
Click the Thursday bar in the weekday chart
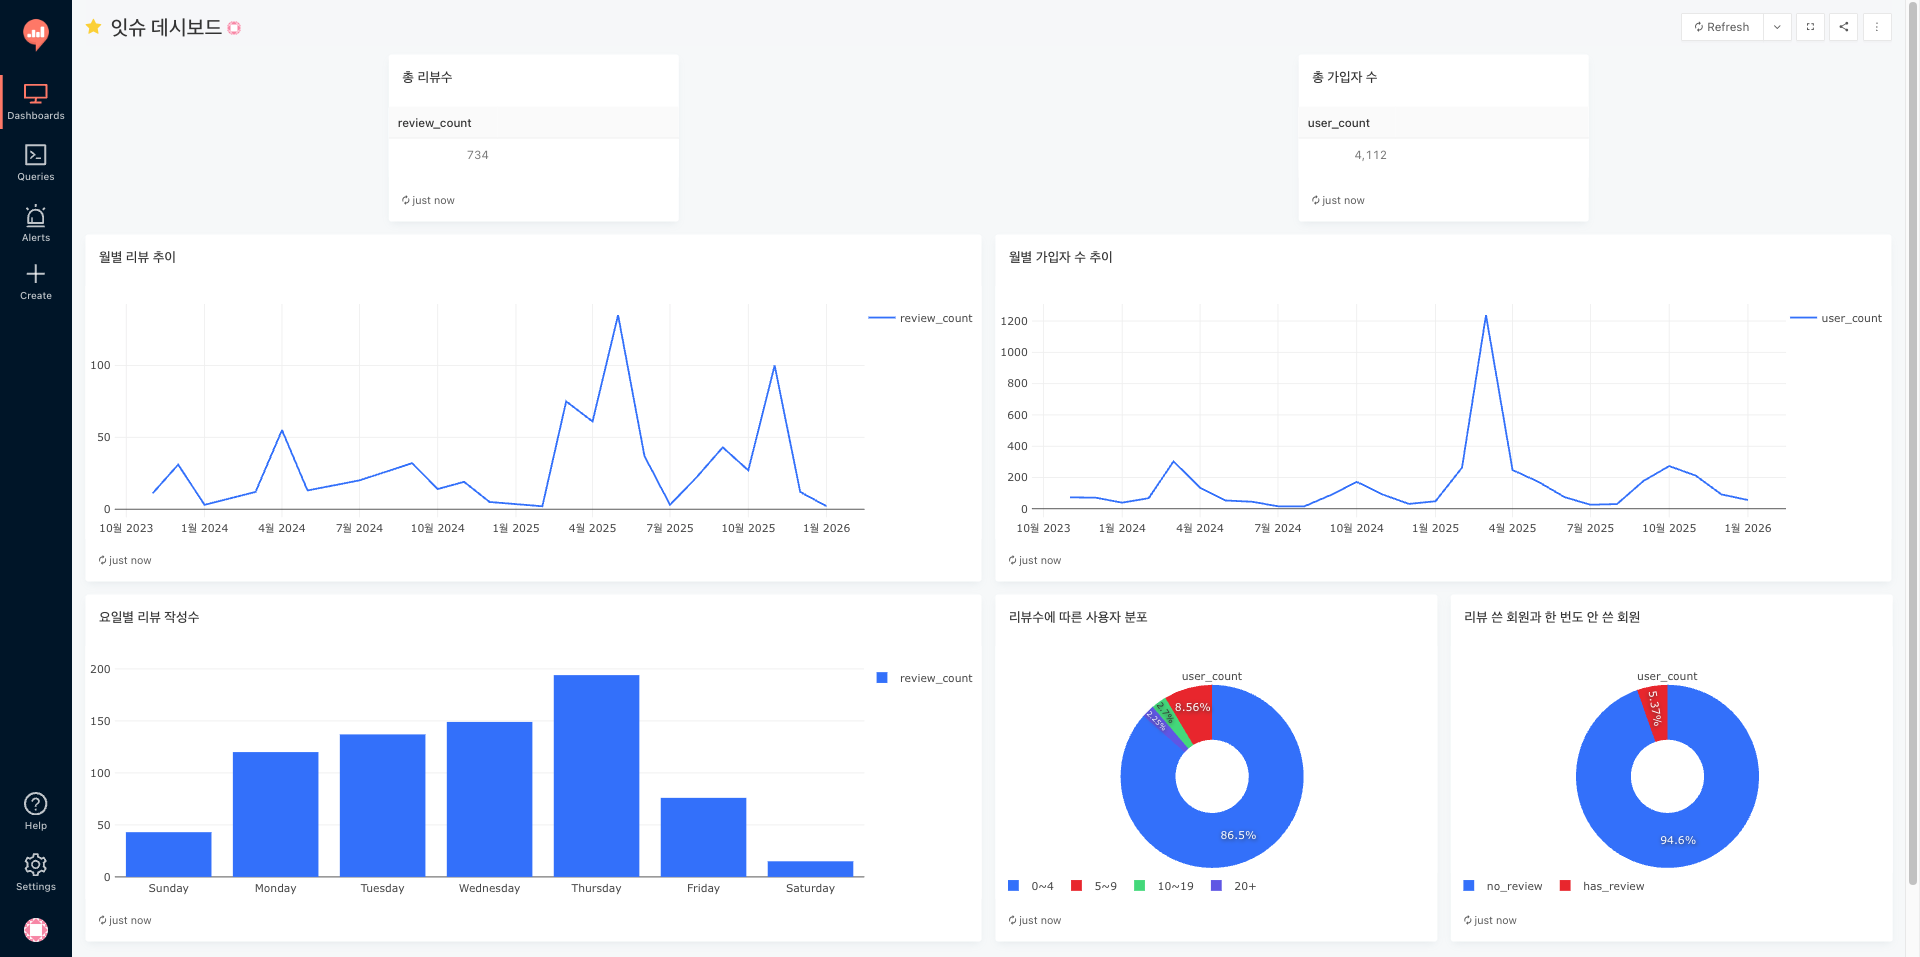(596, 776)
